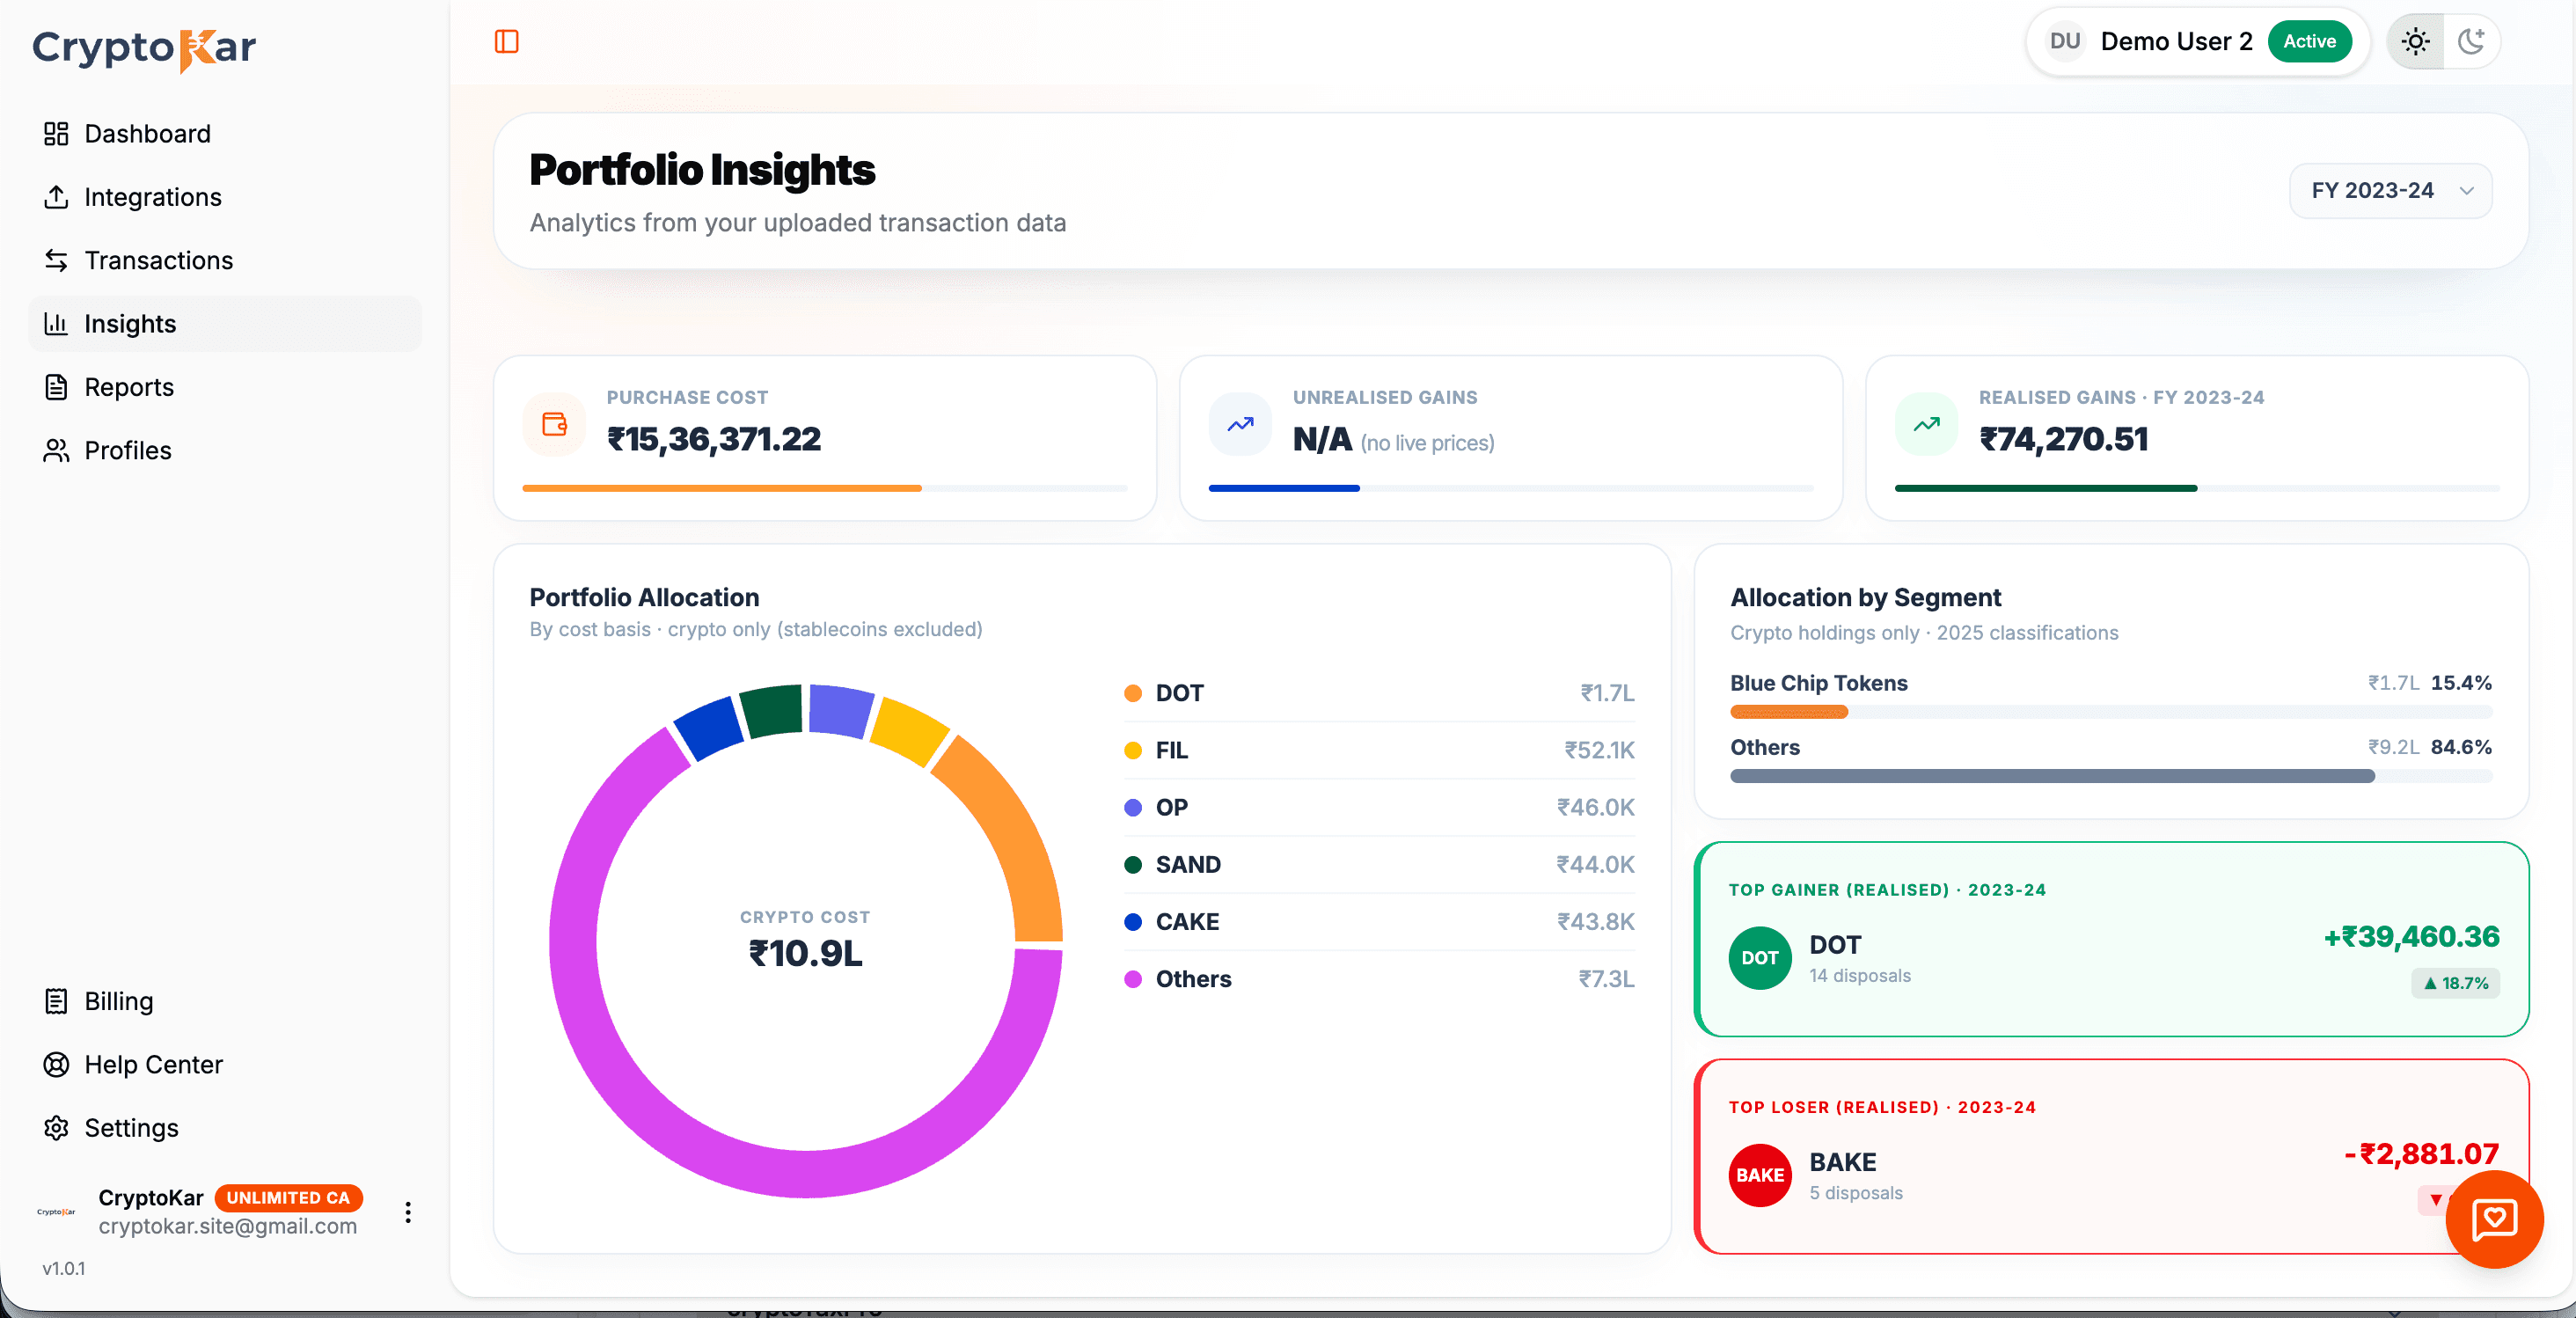
Task: Navigate to Profiles
Action: (x=225, y=450)
